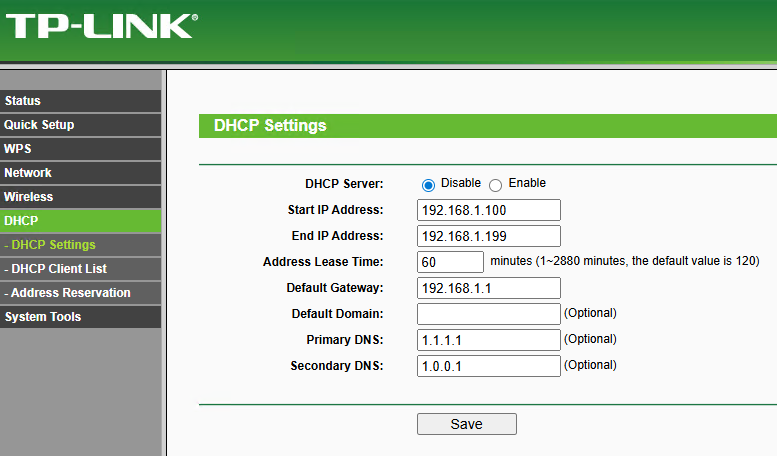
Task: Click the End IP Address field
Action: click(489, 236)
